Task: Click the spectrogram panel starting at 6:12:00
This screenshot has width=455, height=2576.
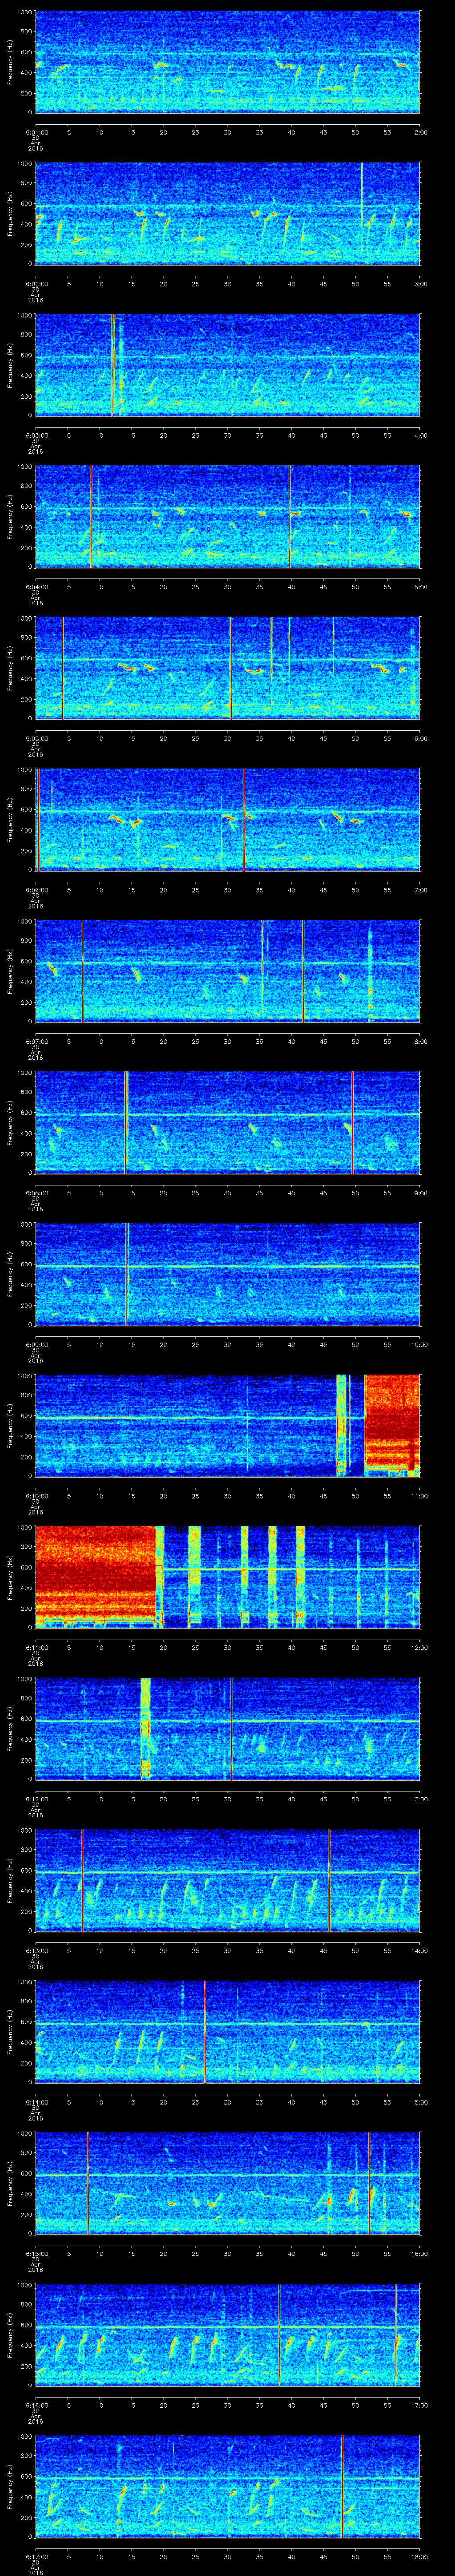Action: coord(227,1728)
